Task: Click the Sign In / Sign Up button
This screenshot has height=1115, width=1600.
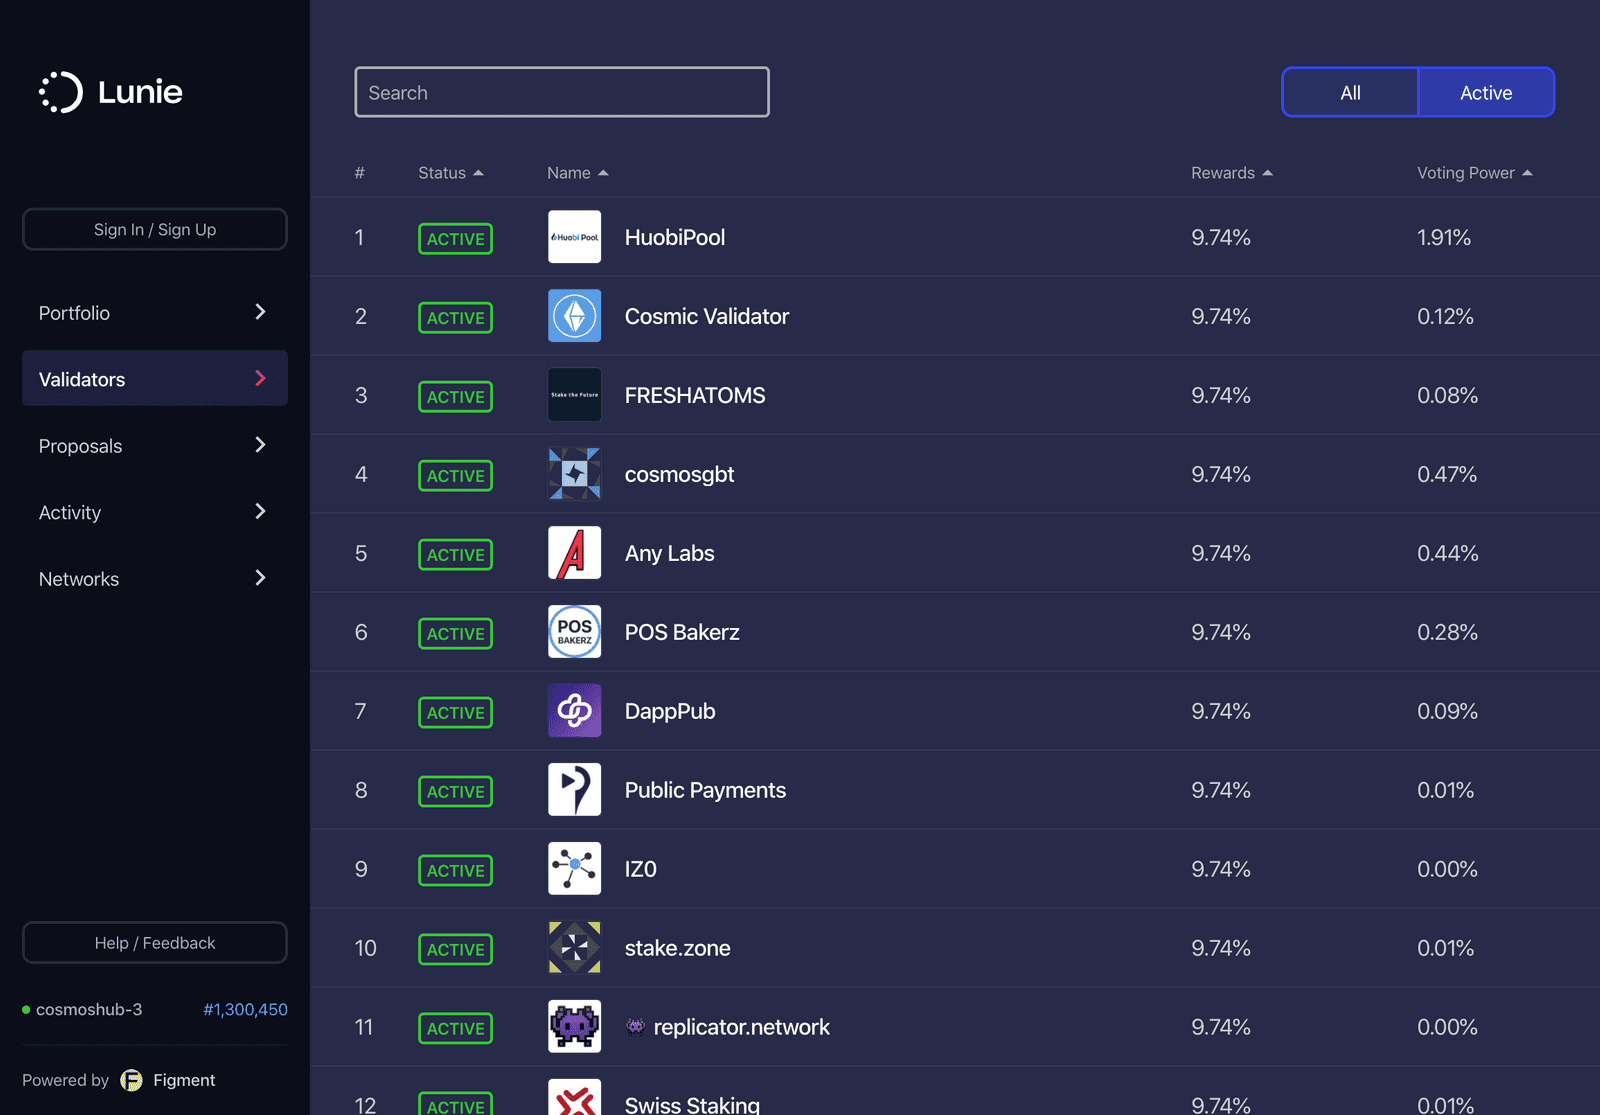Action: (155, 229)
